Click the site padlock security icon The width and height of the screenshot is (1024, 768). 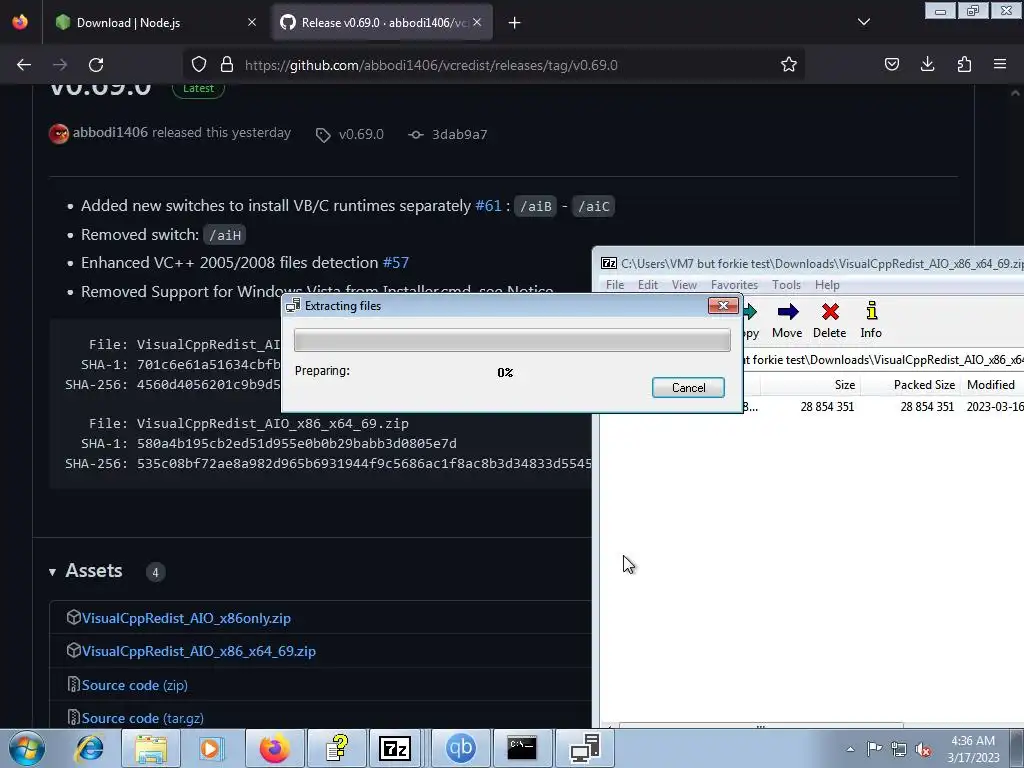(227, 65)
